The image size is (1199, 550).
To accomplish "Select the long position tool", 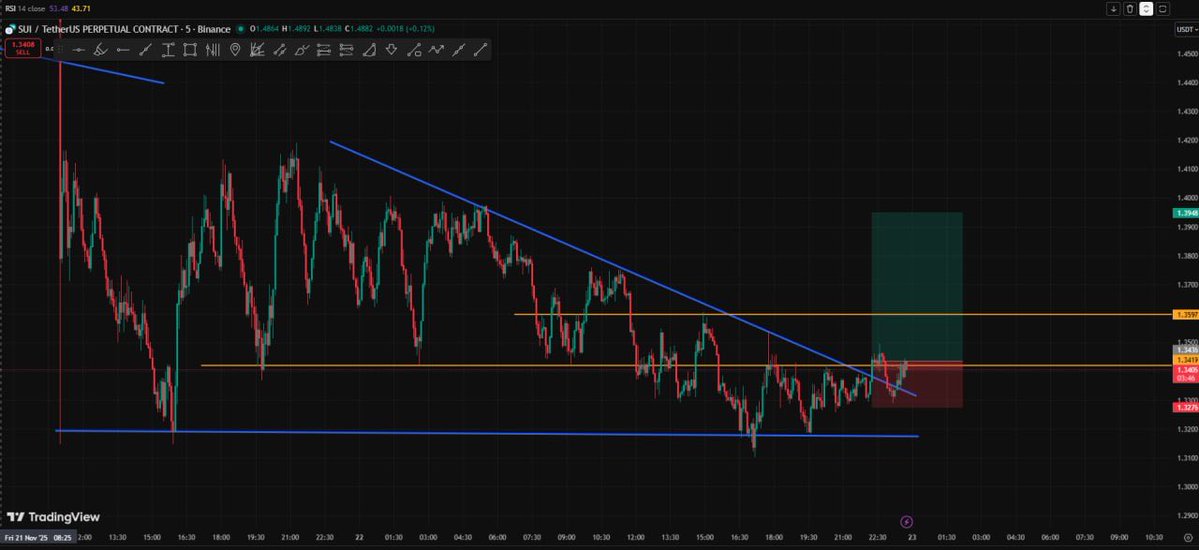I will click(x=324, y=50).
